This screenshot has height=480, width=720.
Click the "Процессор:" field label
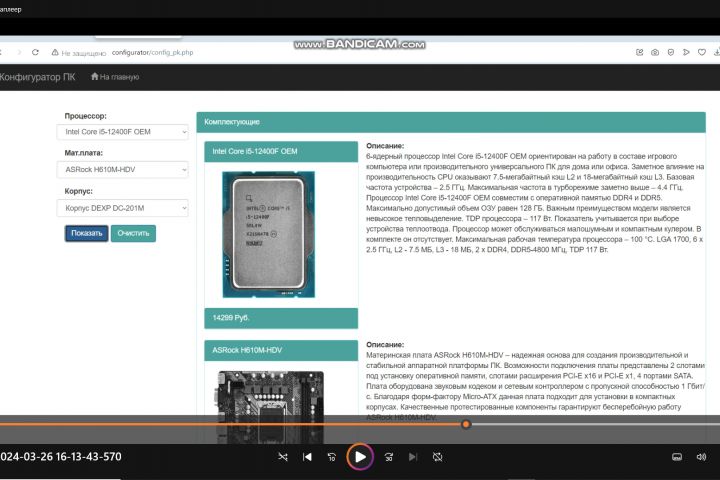(x=85, y=116)
